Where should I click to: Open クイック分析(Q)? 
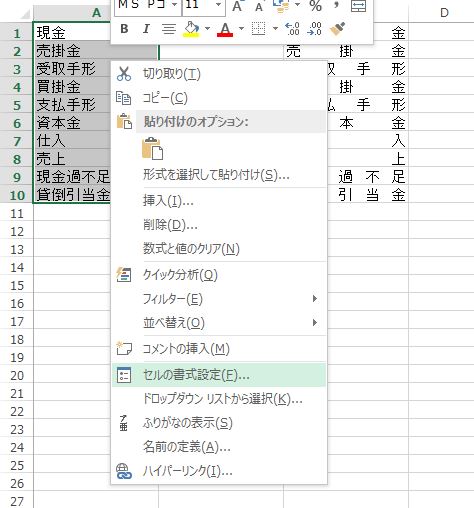[219, 275]
